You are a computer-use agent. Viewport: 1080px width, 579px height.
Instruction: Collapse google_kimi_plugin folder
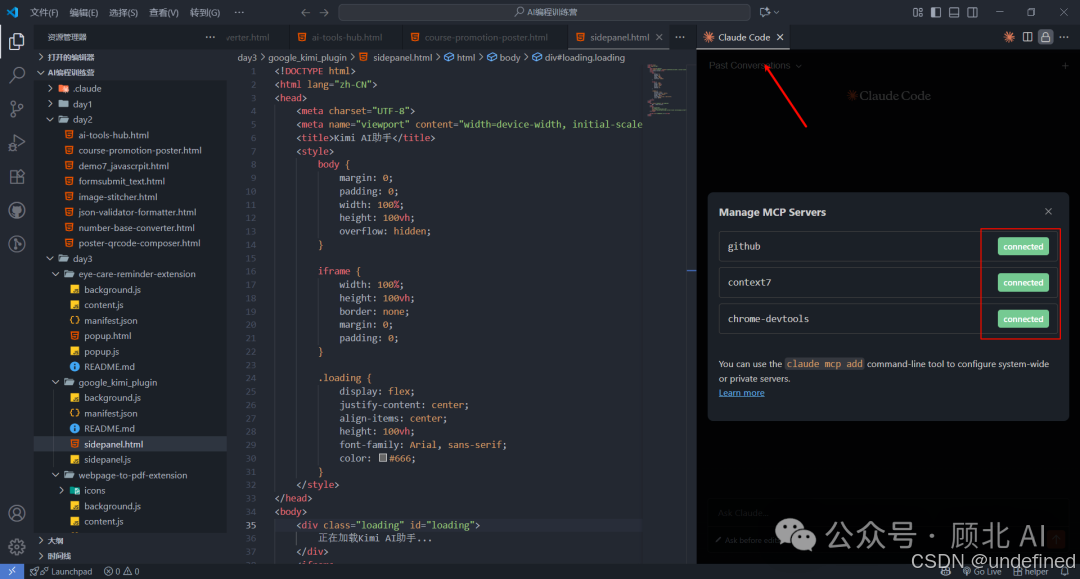pyautogui.click(x=130, y=382)
